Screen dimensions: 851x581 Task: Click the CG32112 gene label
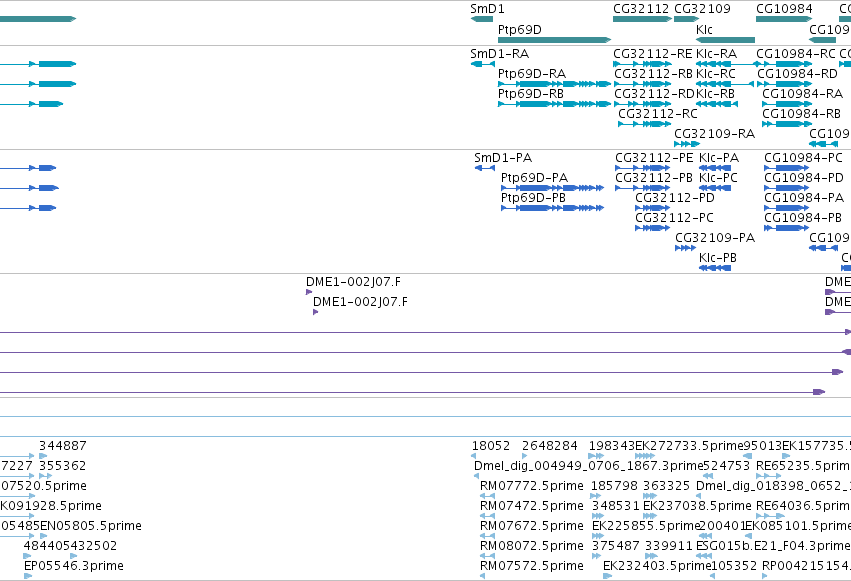pos(641,9)
